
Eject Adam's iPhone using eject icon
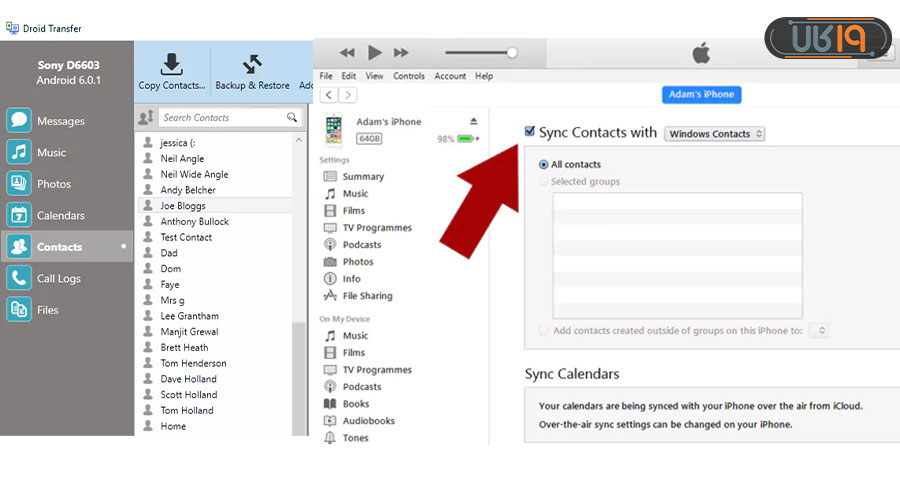click(473, 122)
